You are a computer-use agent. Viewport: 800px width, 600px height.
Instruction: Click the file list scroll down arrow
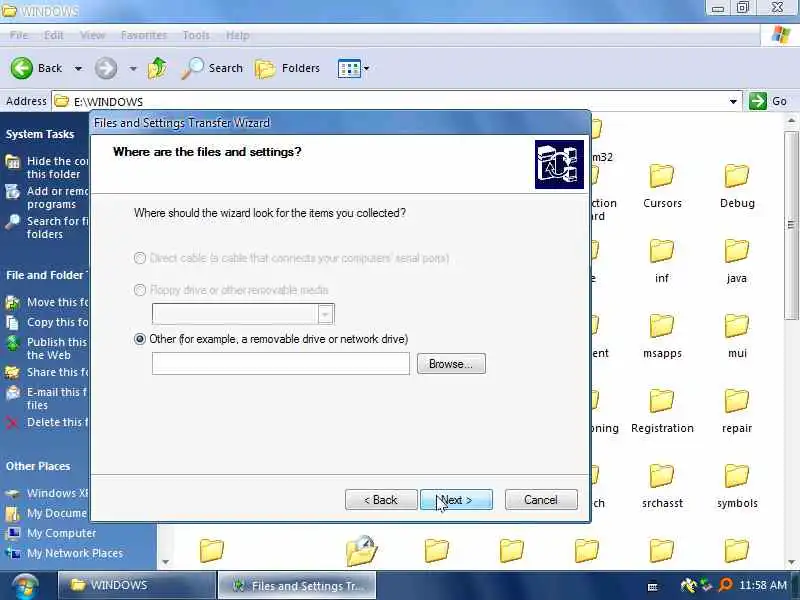(x=791, y=562)
